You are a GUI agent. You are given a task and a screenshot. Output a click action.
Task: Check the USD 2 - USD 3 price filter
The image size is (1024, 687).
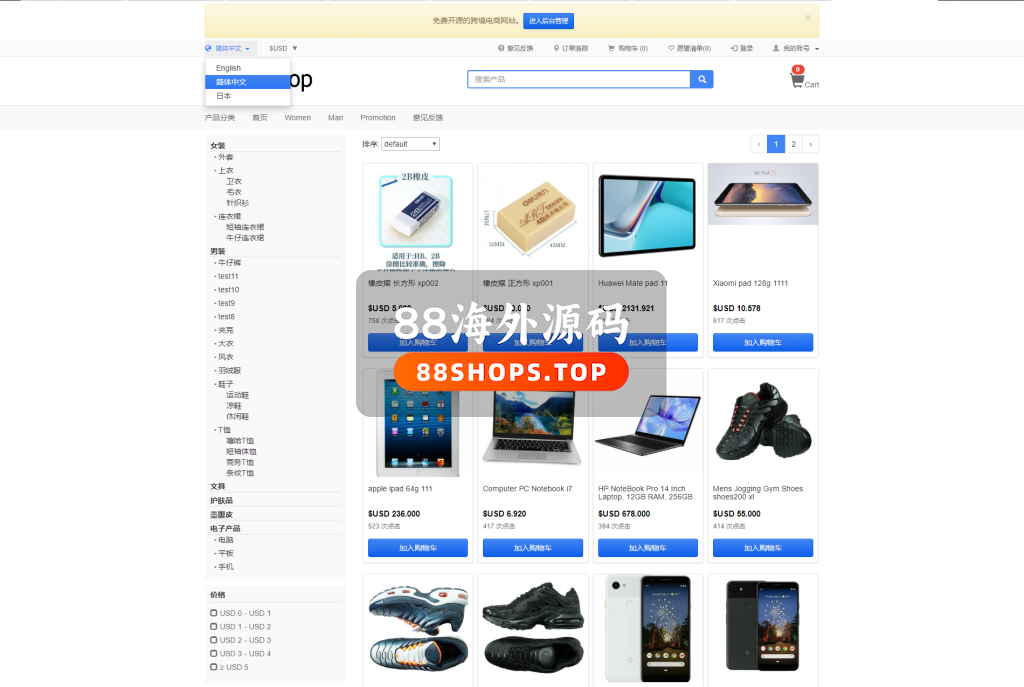coord(214,640)
